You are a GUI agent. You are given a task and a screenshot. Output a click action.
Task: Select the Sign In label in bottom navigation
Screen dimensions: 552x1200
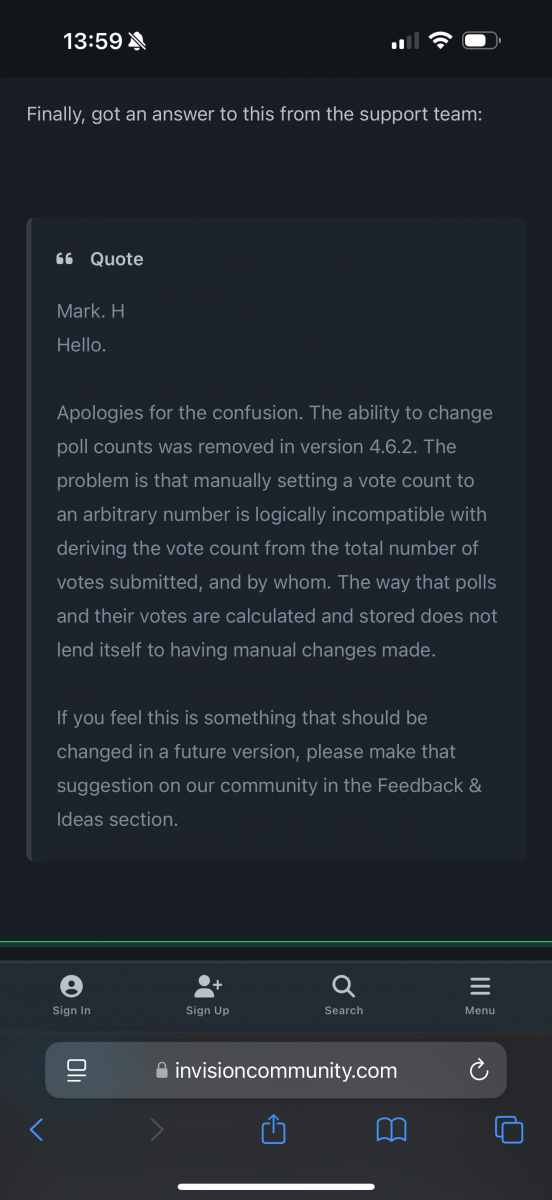[x=71, y=1011]
